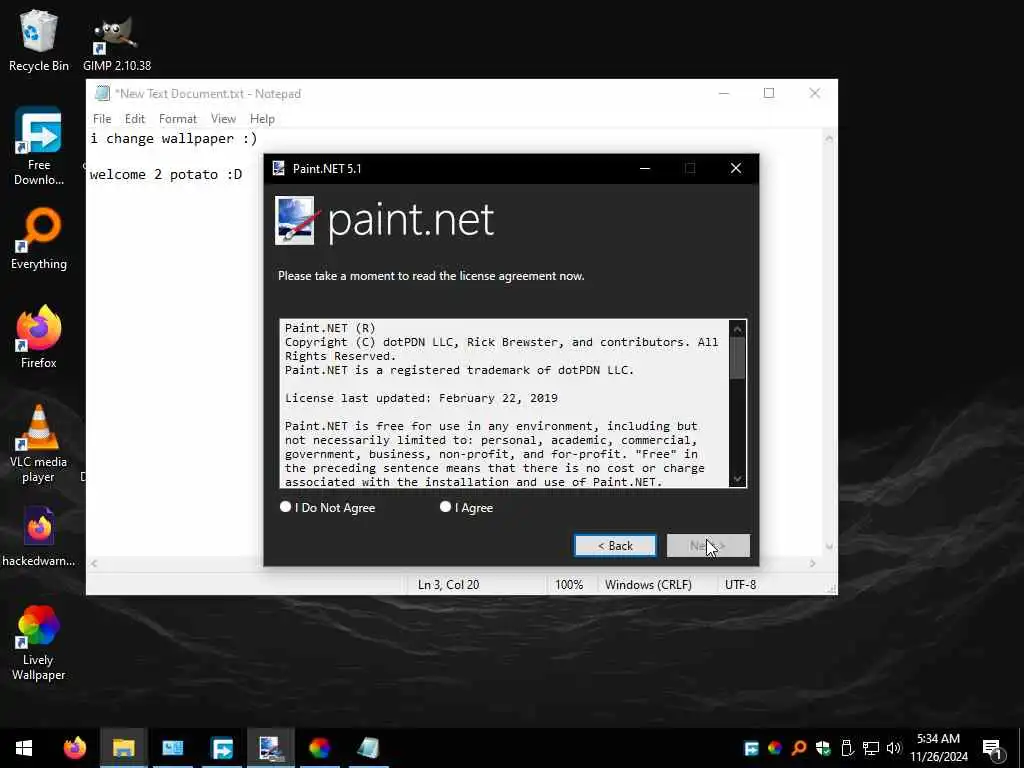The height and width of the screenshot is (768, 1024).
Task: Select the I Agree radio button
Action: pos(445,507)
